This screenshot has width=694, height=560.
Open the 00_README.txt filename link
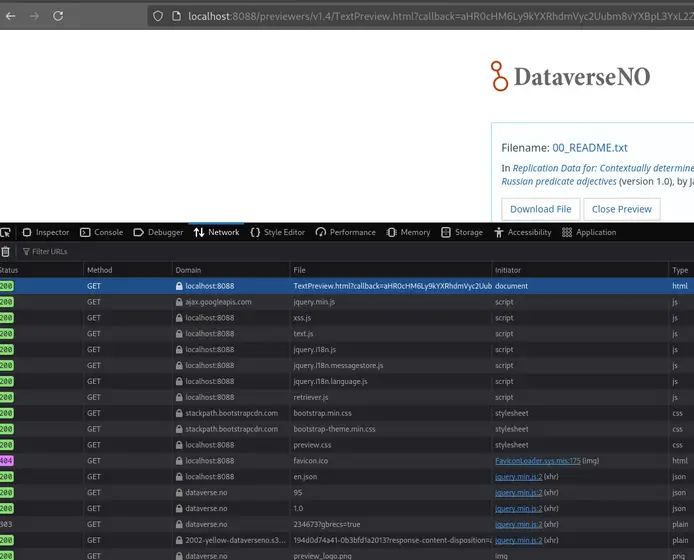[x=590, y=148]
